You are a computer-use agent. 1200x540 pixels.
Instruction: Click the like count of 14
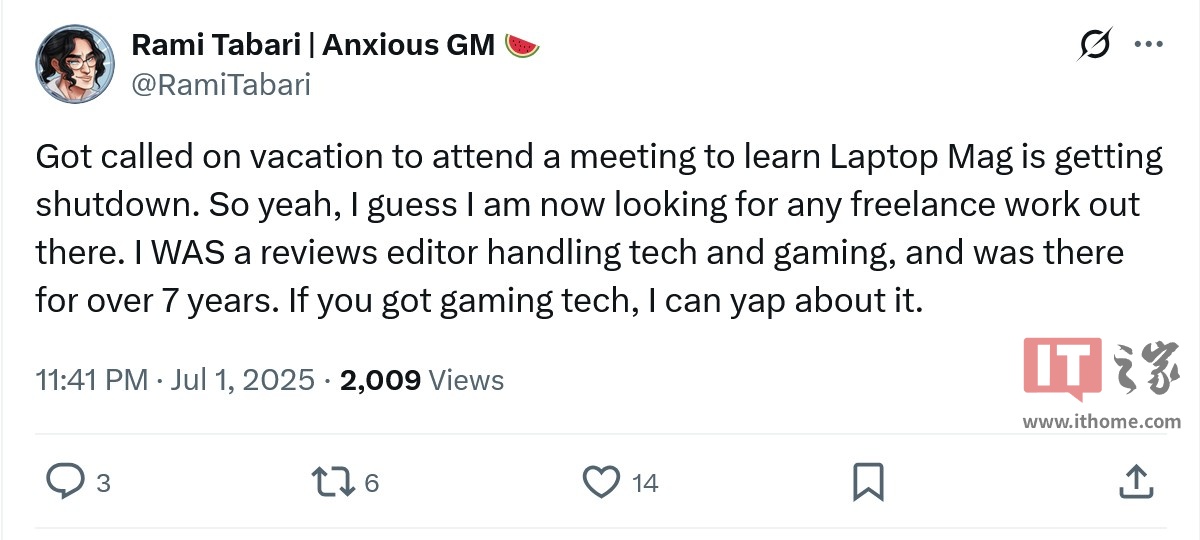pos(645,484)
